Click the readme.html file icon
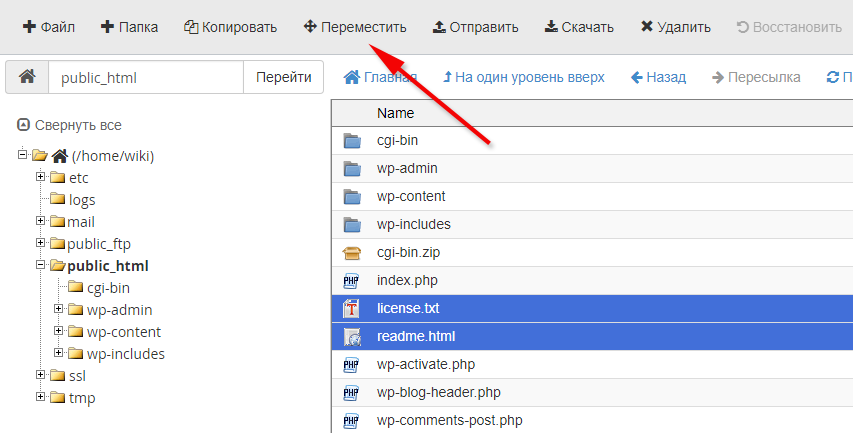 [351, 337]
